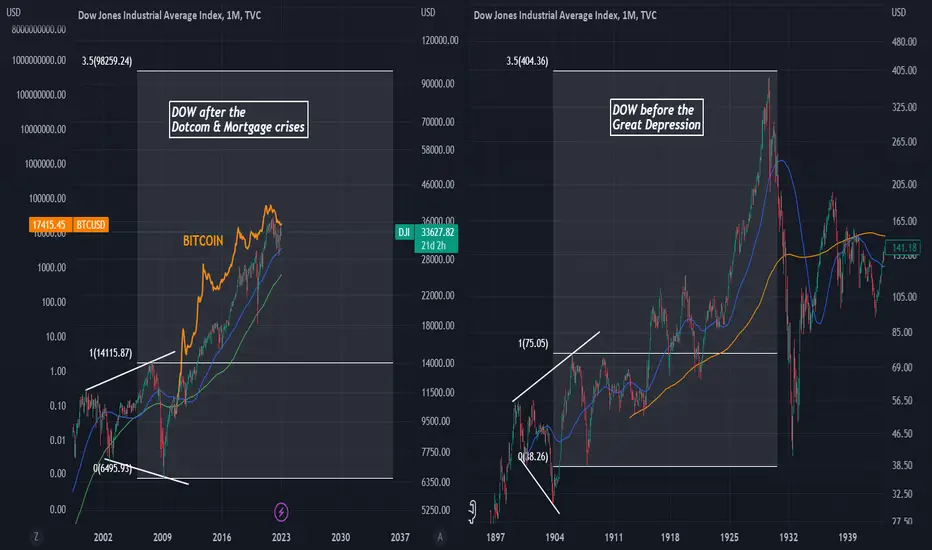932x550 pixels.
Task: Click the 141.18 price label on right chart
Action: coord(904,247)
